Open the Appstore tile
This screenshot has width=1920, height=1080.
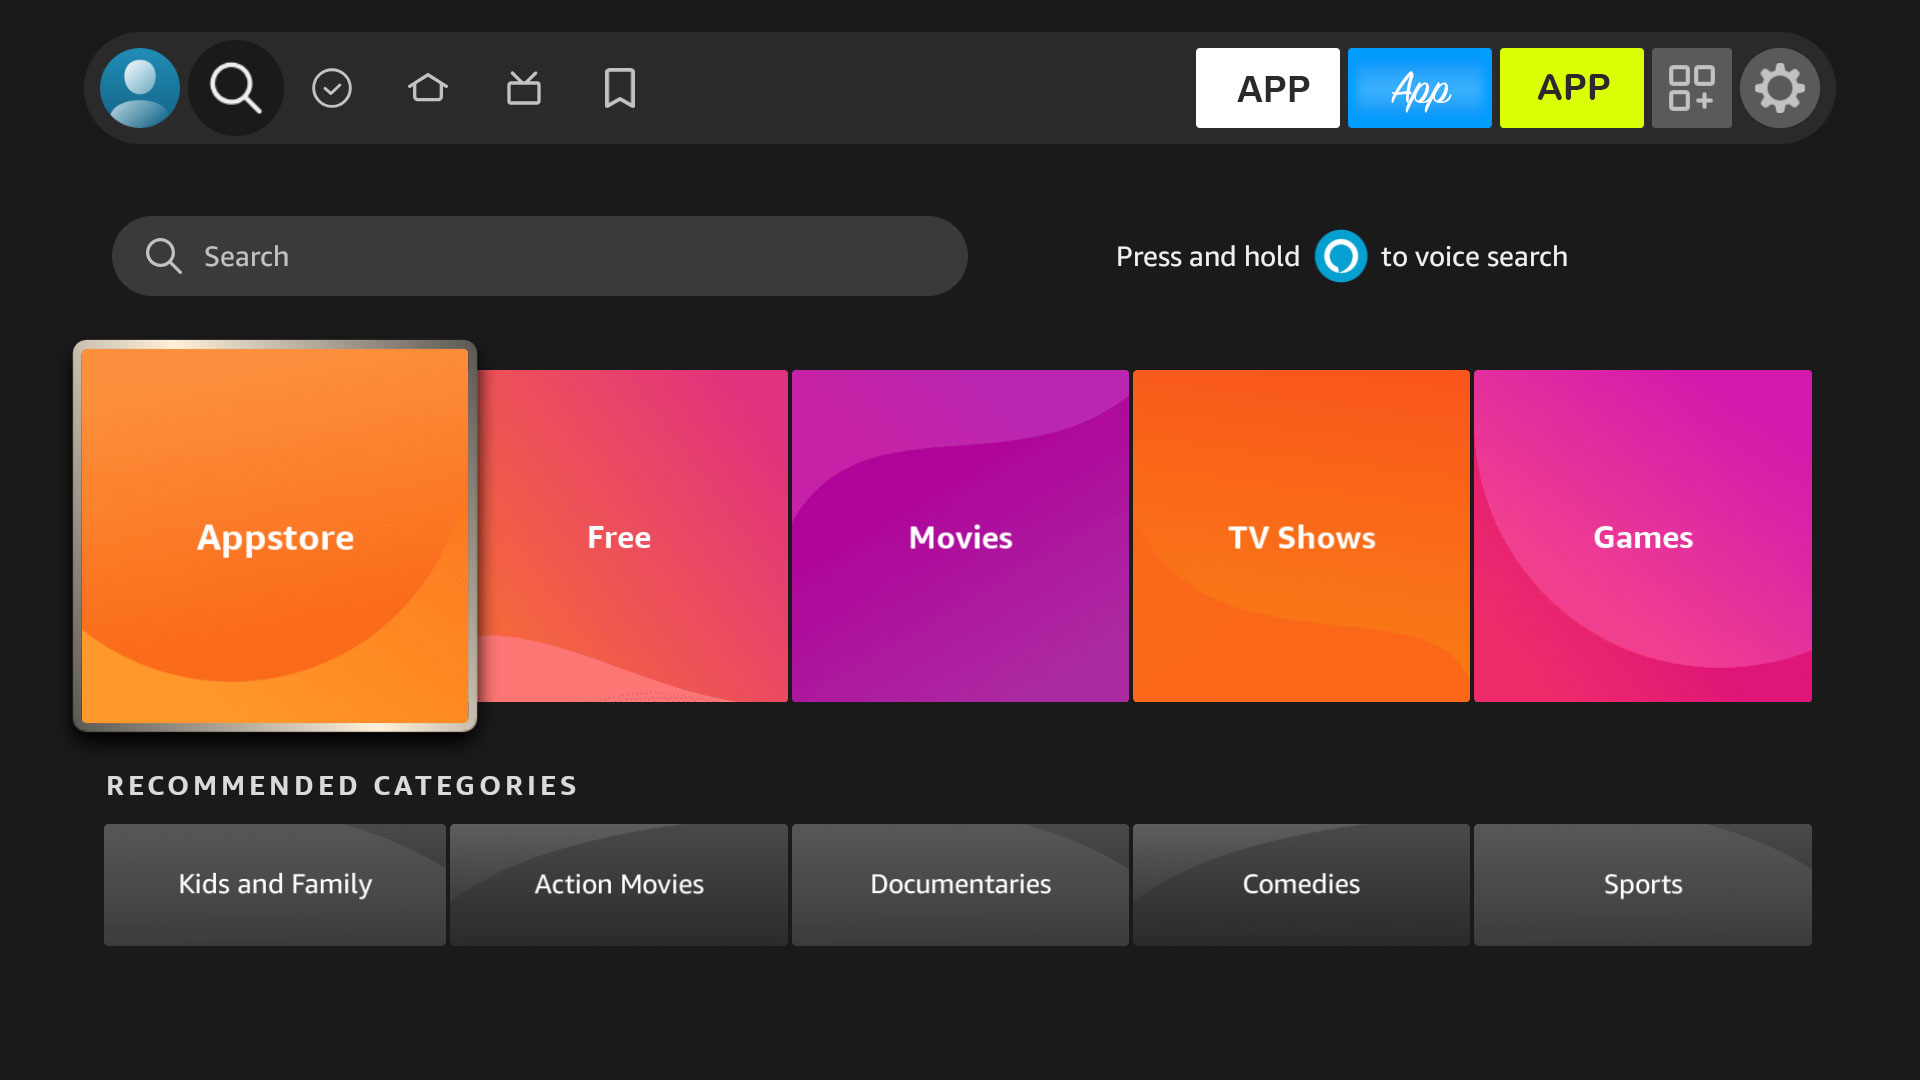tap(275, 536)
